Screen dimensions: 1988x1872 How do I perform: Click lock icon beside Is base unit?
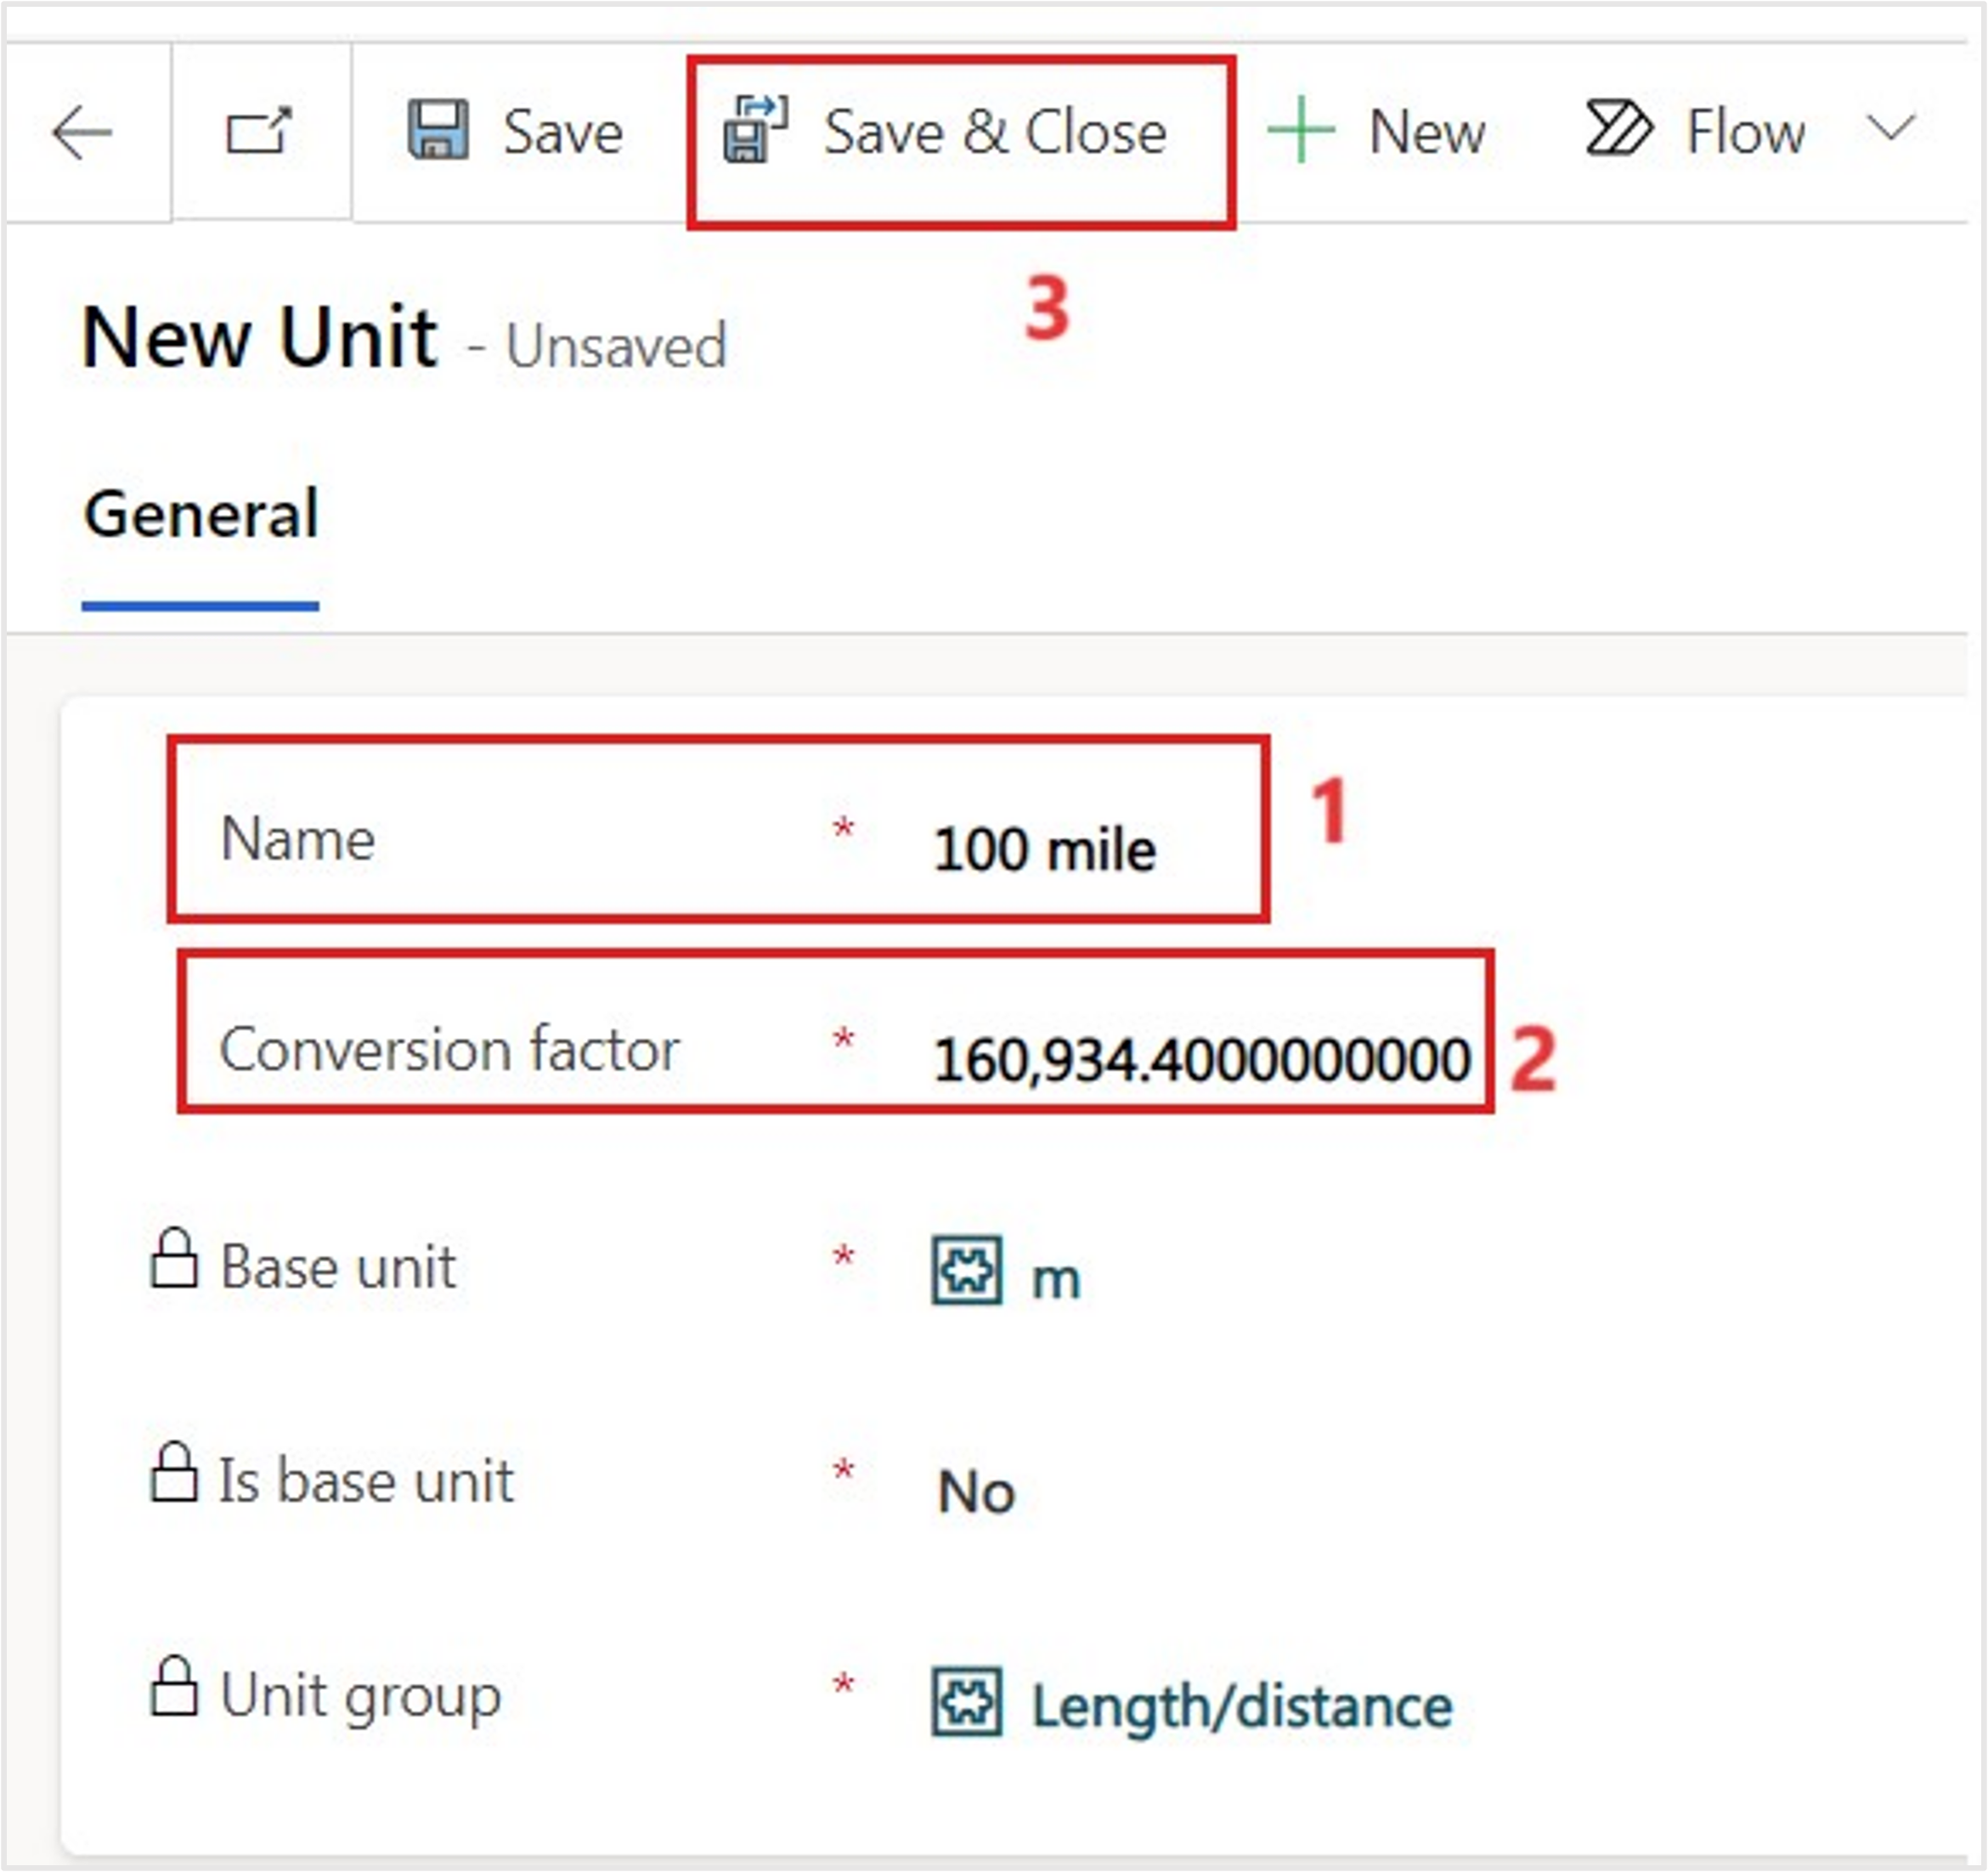click(174, 1472)
